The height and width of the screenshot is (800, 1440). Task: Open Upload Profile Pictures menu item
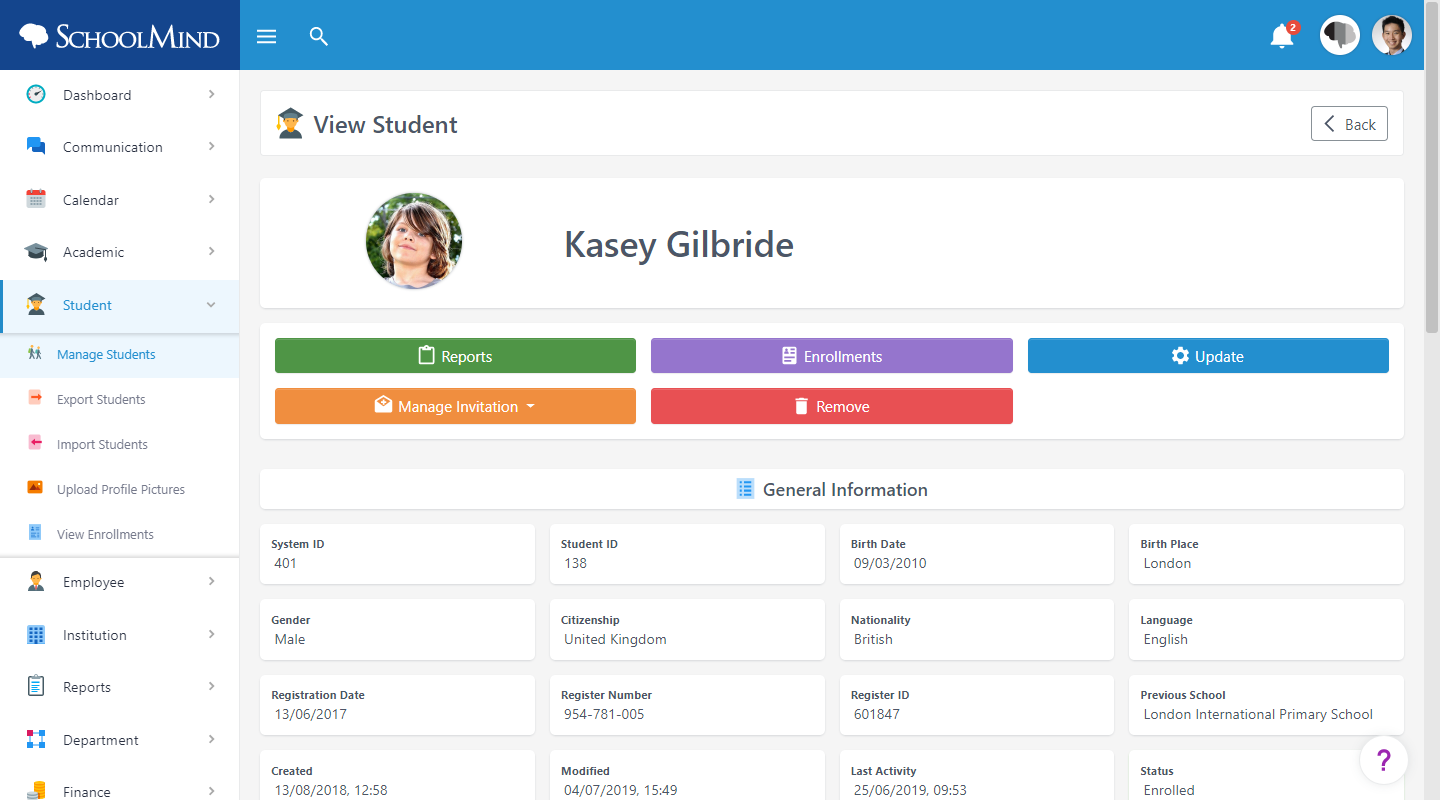[x=120, y=489]
